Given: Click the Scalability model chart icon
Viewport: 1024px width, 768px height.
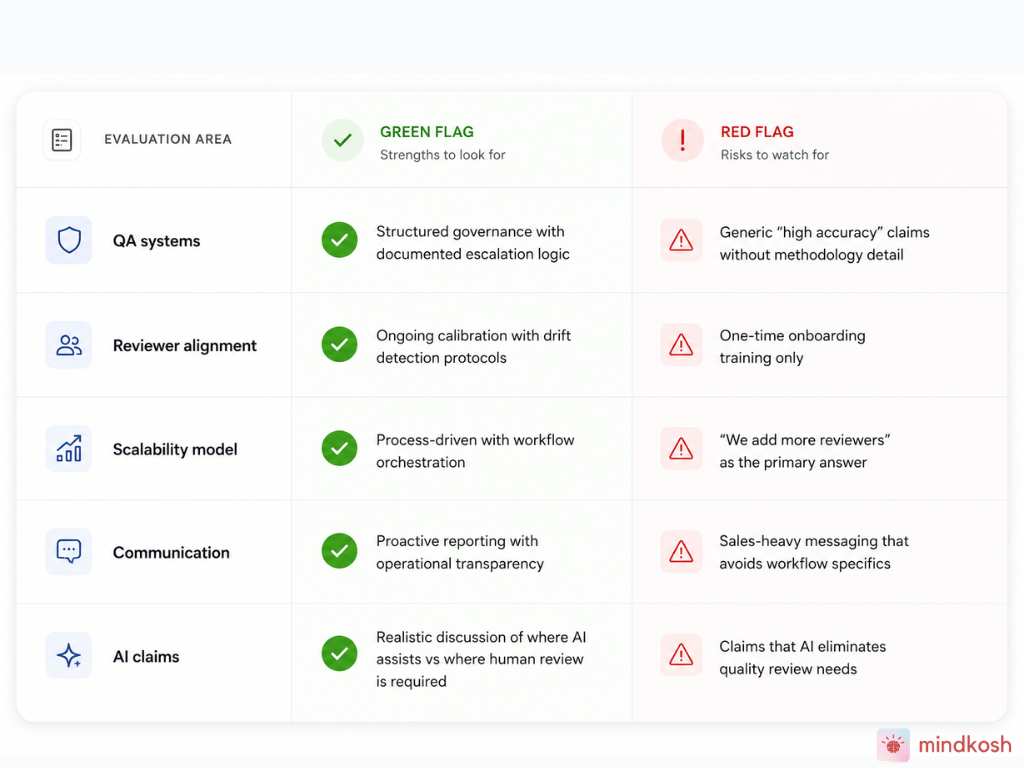Looking at the screenshot, I should coord(69,449).
